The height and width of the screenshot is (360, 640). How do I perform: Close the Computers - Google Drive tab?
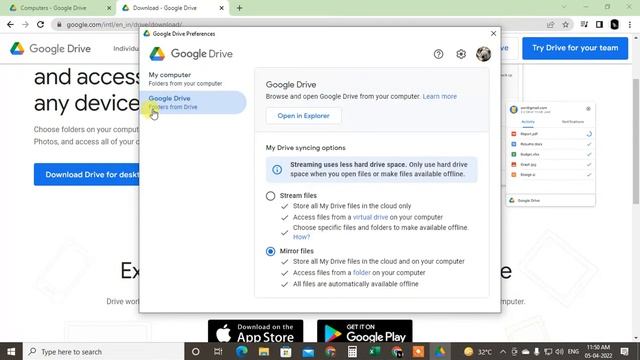click(109, 8)
